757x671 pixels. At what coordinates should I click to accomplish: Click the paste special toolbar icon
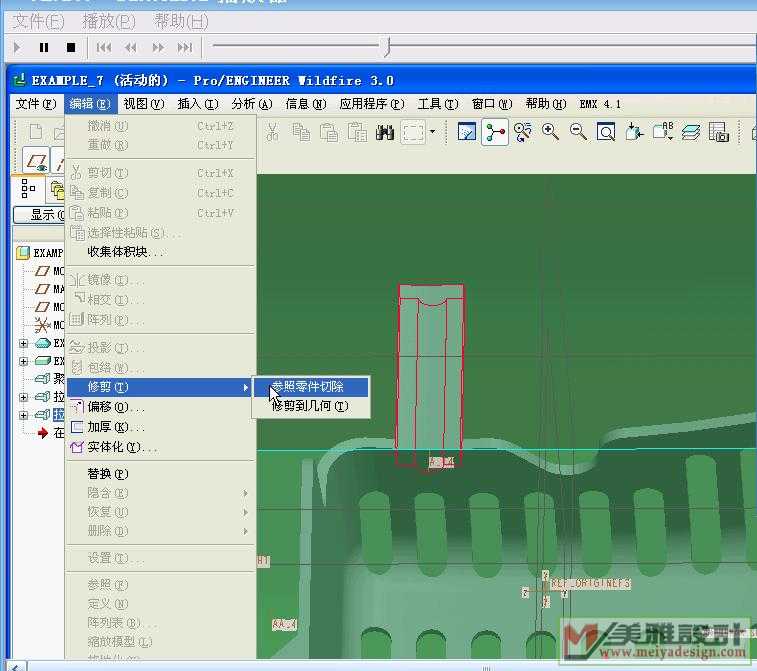tap(357, 132)
